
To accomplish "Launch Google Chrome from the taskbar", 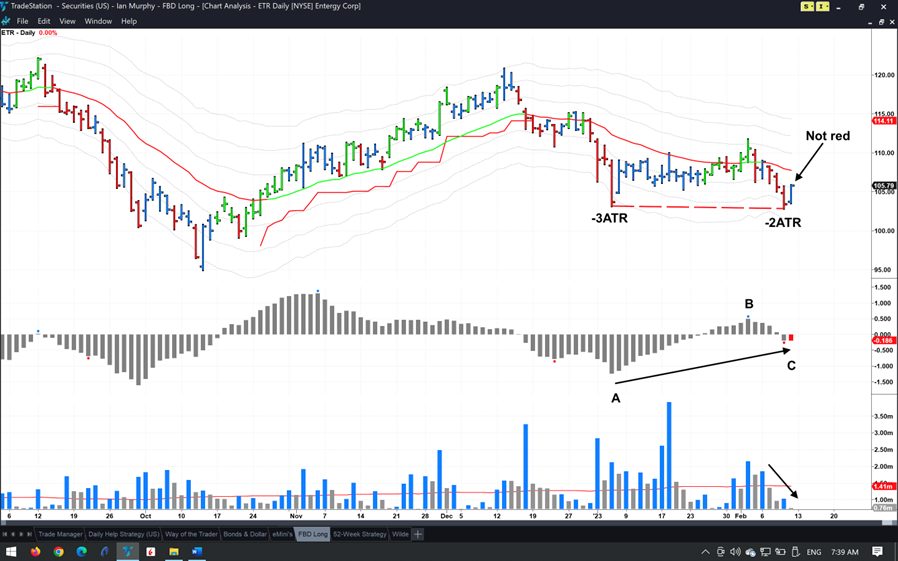I will click(59, 552).
